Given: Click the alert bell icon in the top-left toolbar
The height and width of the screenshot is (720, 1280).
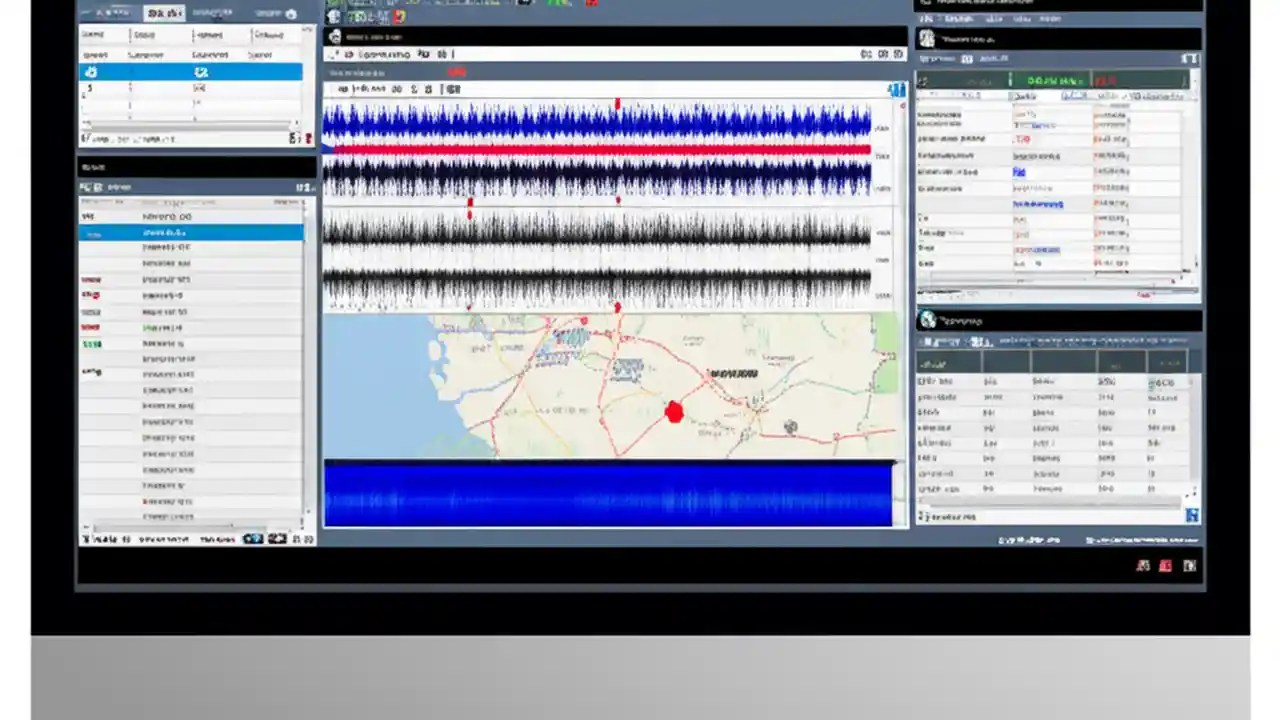Looking at the screenshot, I should [291, 13].
